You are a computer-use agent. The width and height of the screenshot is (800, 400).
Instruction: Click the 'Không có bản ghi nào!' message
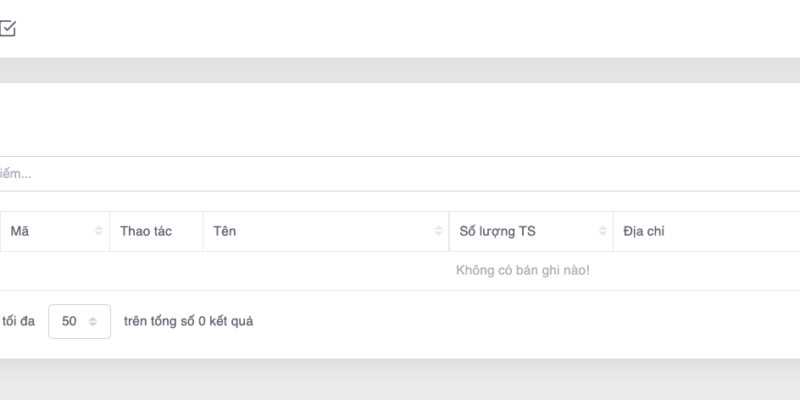522,271
